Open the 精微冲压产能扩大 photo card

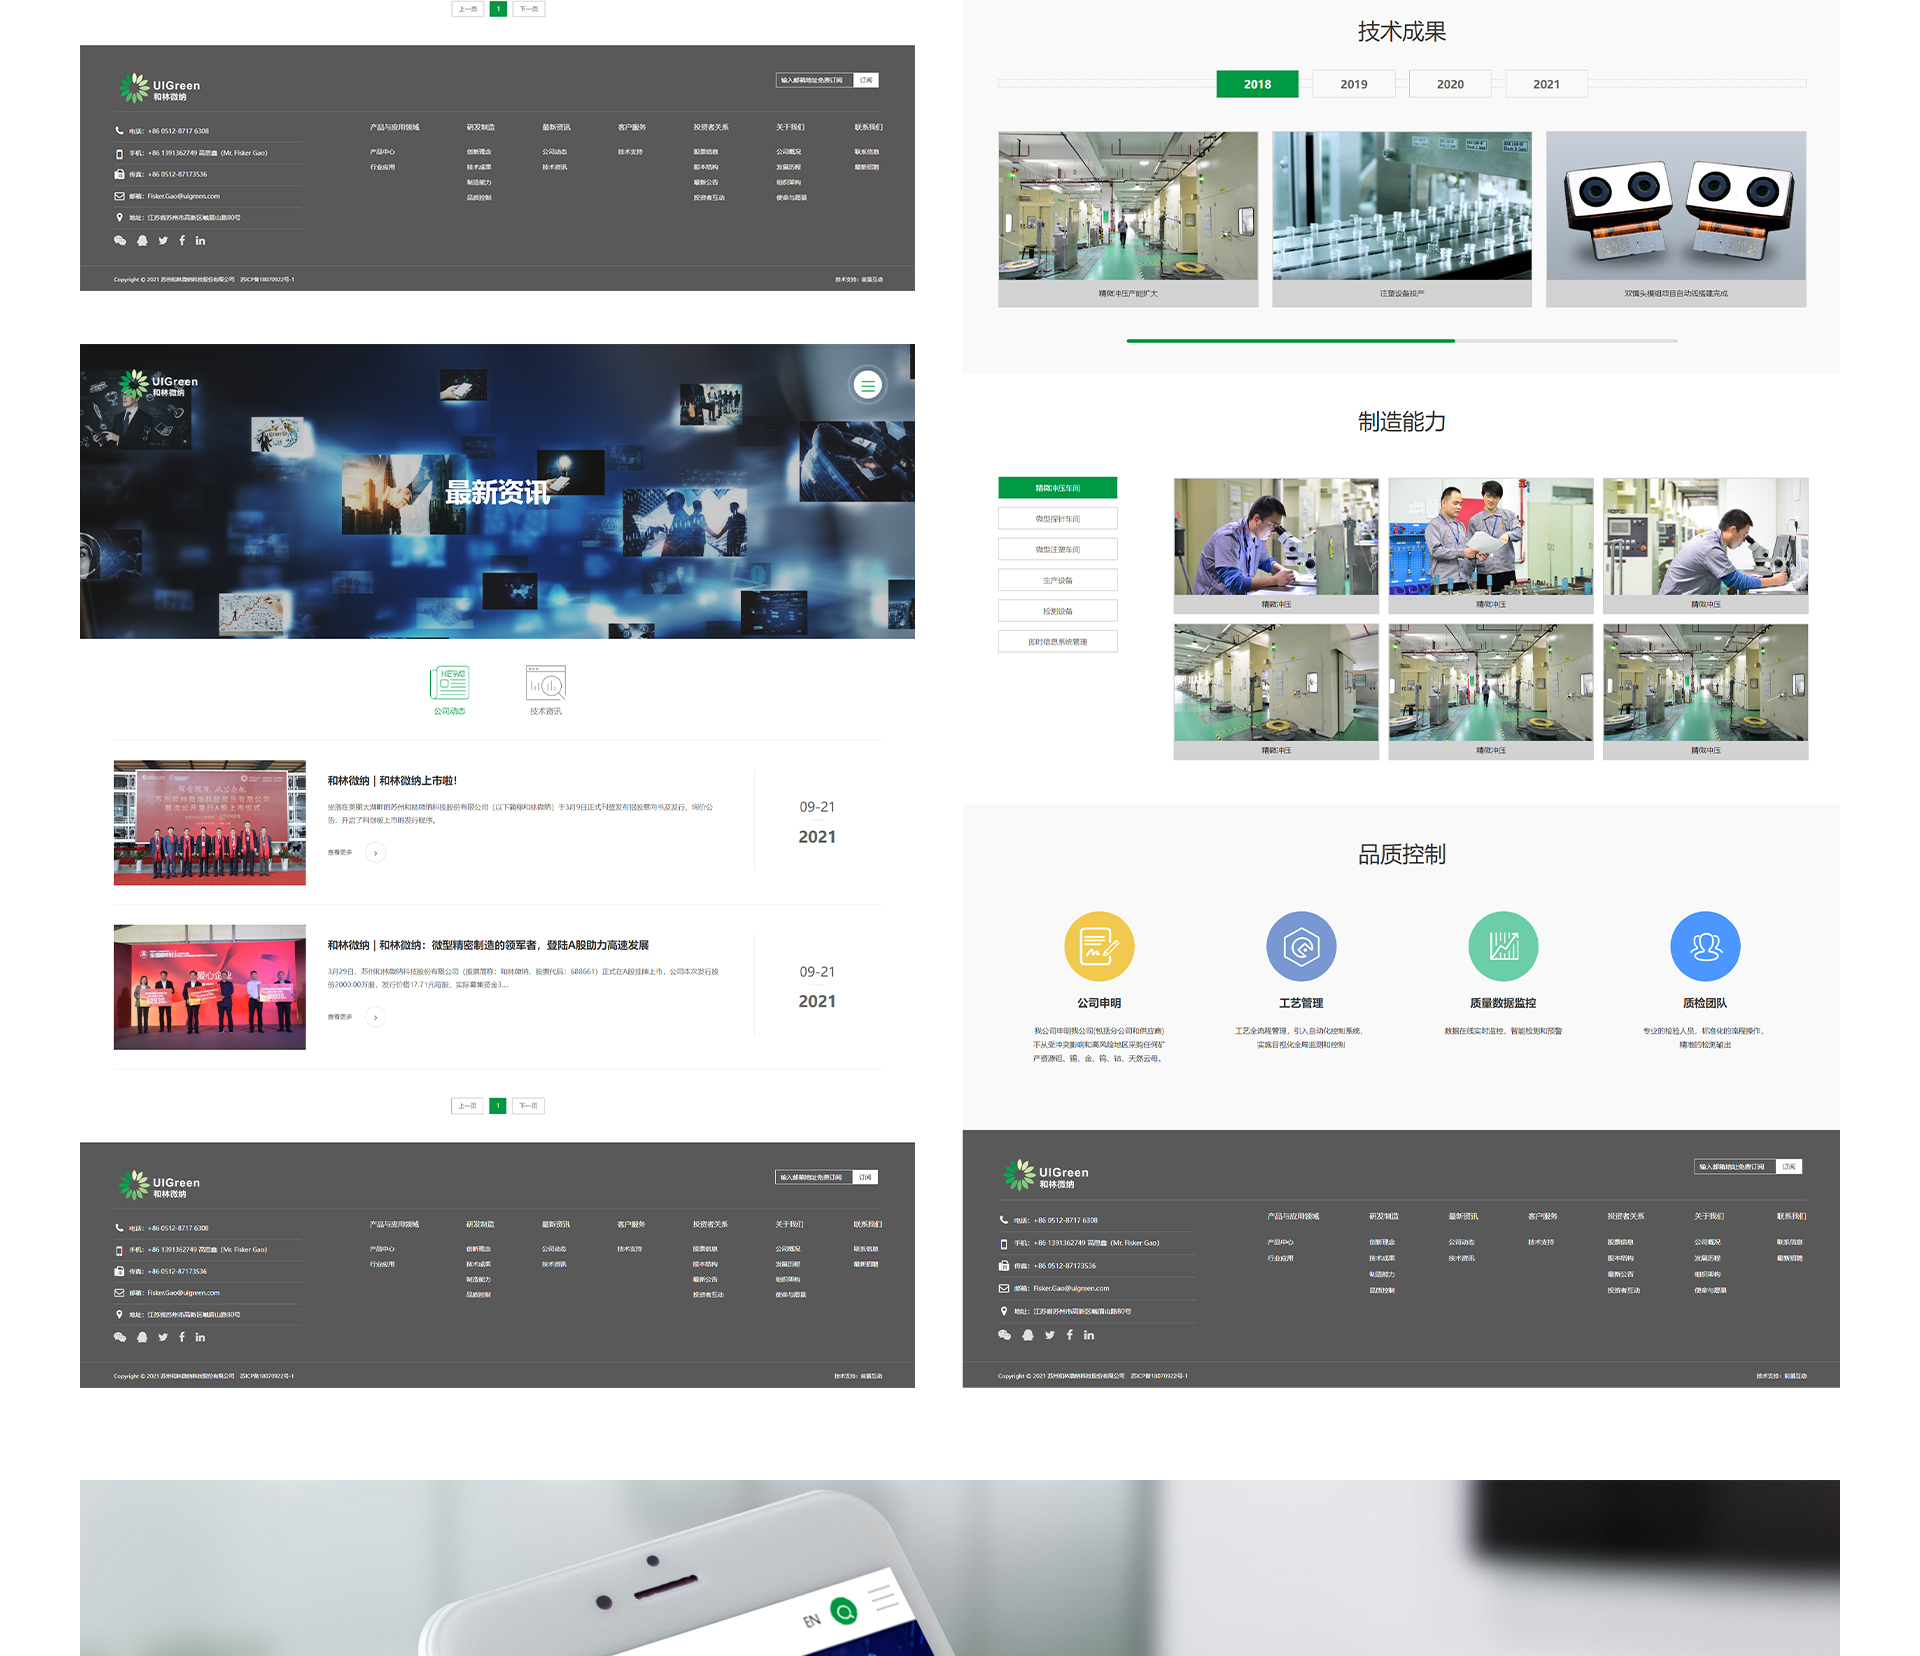pos(1128,218)
